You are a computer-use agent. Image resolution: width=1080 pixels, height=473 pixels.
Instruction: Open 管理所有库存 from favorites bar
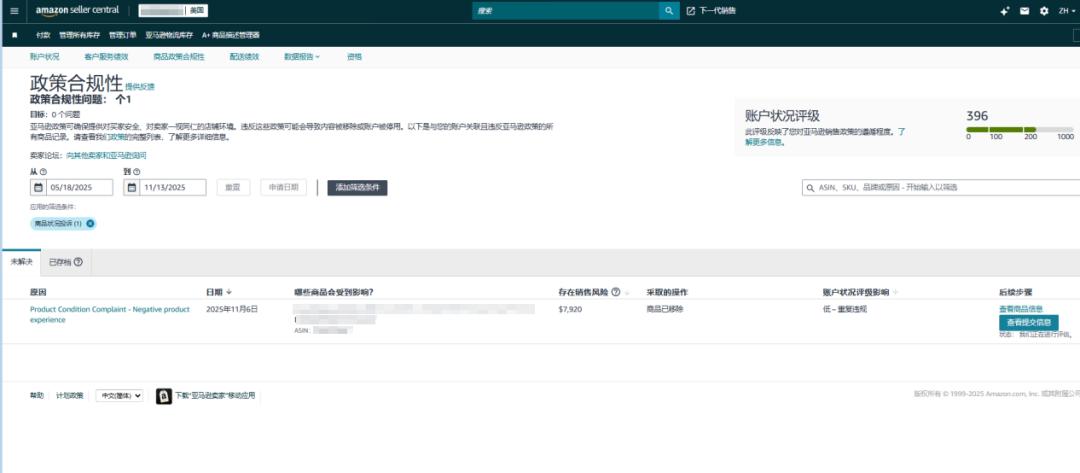point(79,35)
